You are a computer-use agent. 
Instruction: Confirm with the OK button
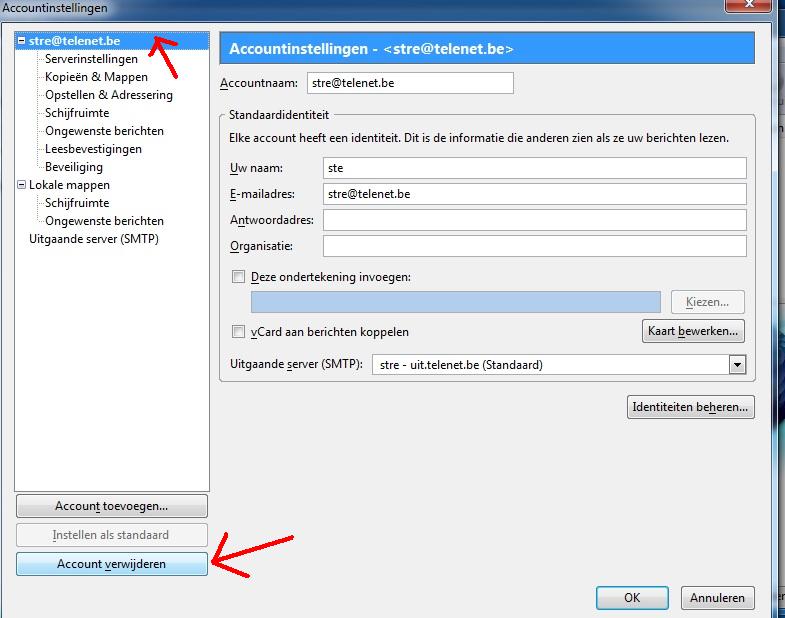point(632,597)
